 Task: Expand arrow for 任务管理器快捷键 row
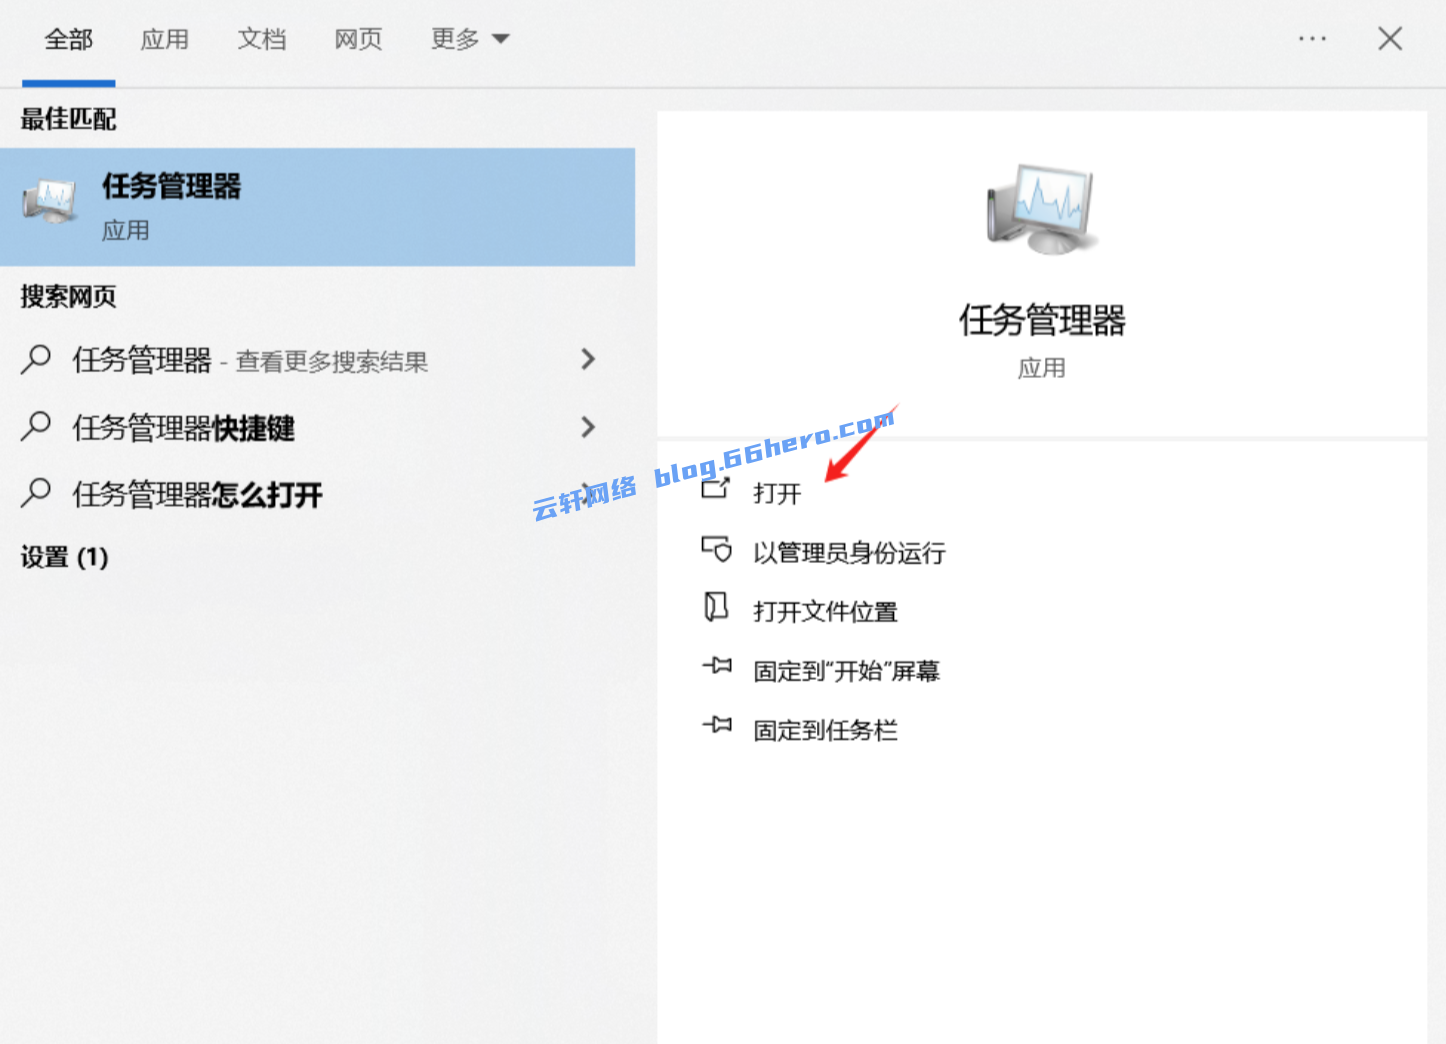(588, 427)
